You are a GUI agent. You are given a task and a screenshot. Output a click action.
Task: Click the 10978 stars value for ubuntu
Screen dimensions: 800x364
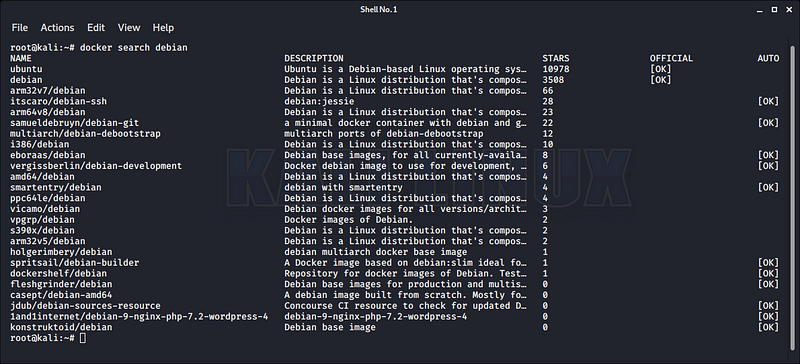[x=556, y=69]
